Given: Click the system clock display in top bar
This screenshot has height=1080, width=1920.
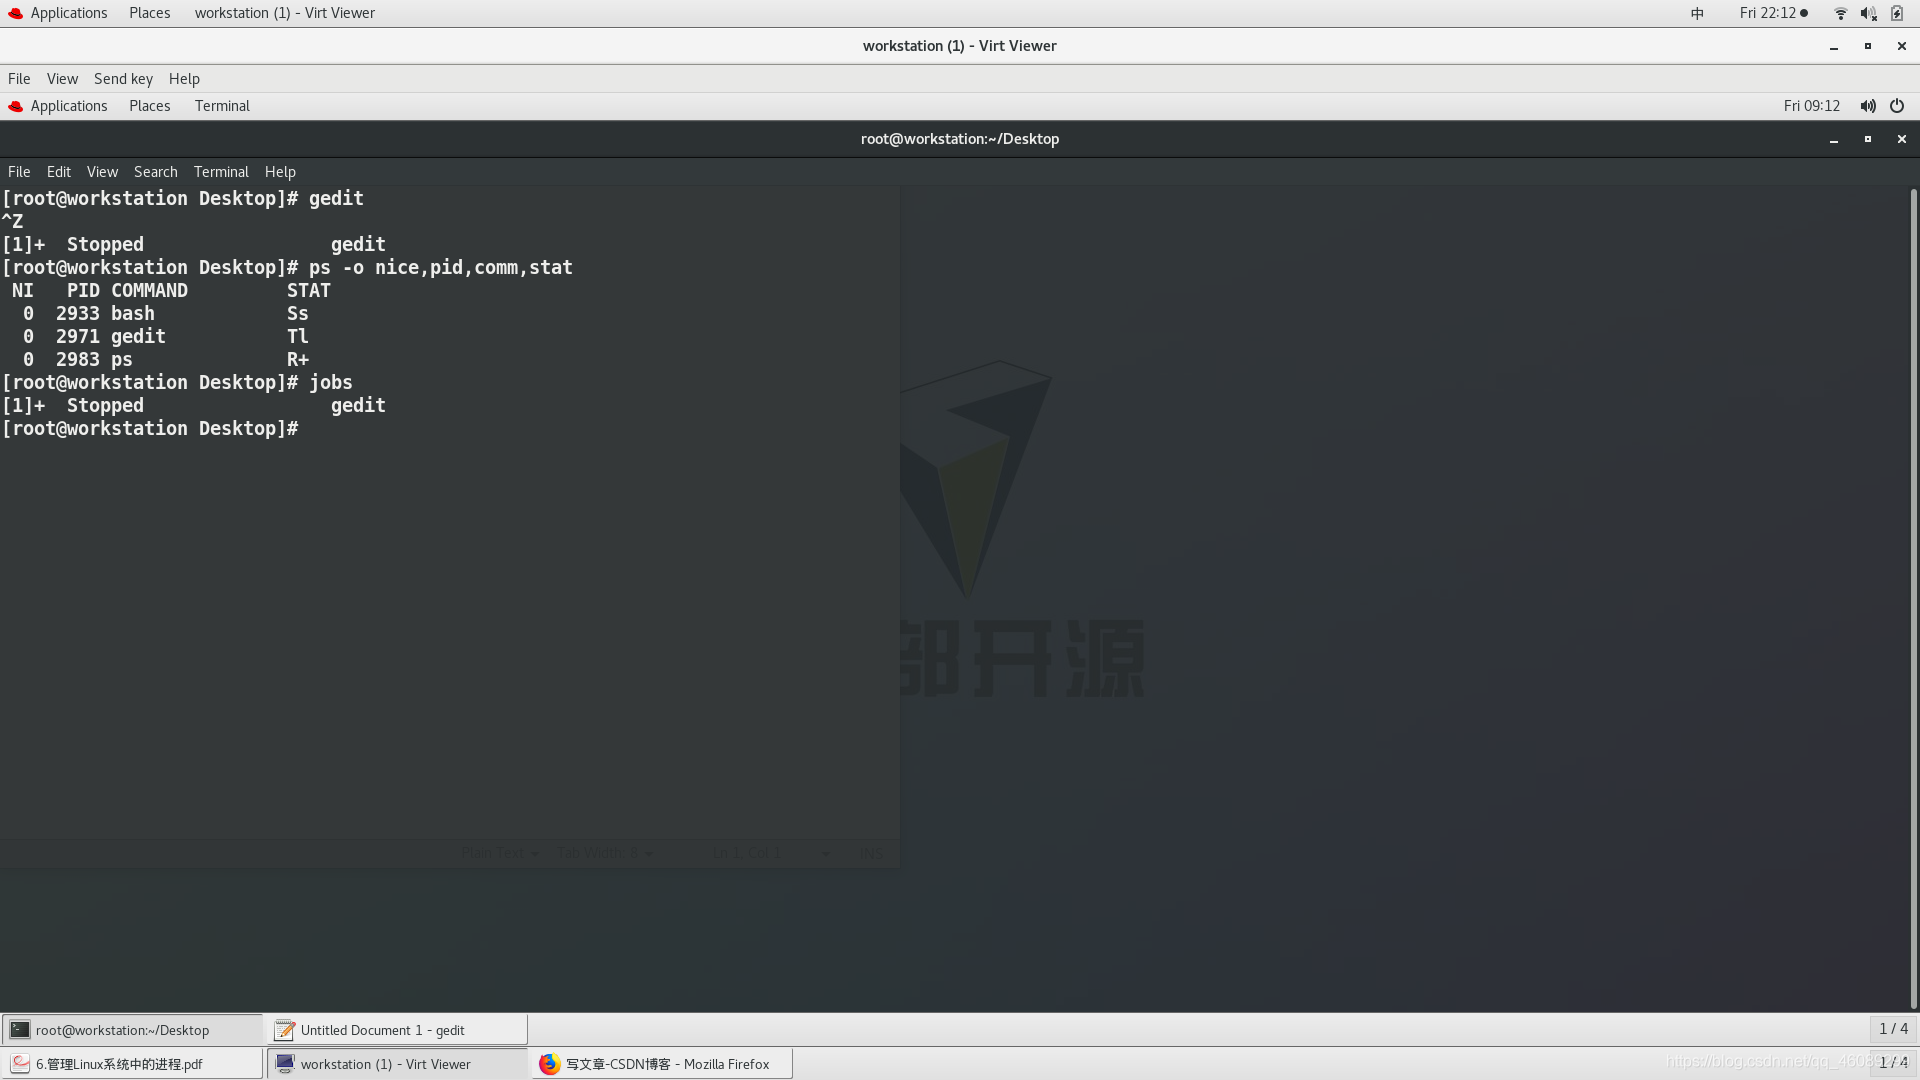Looking at the screenshot, I should [x=1768, y=12].
